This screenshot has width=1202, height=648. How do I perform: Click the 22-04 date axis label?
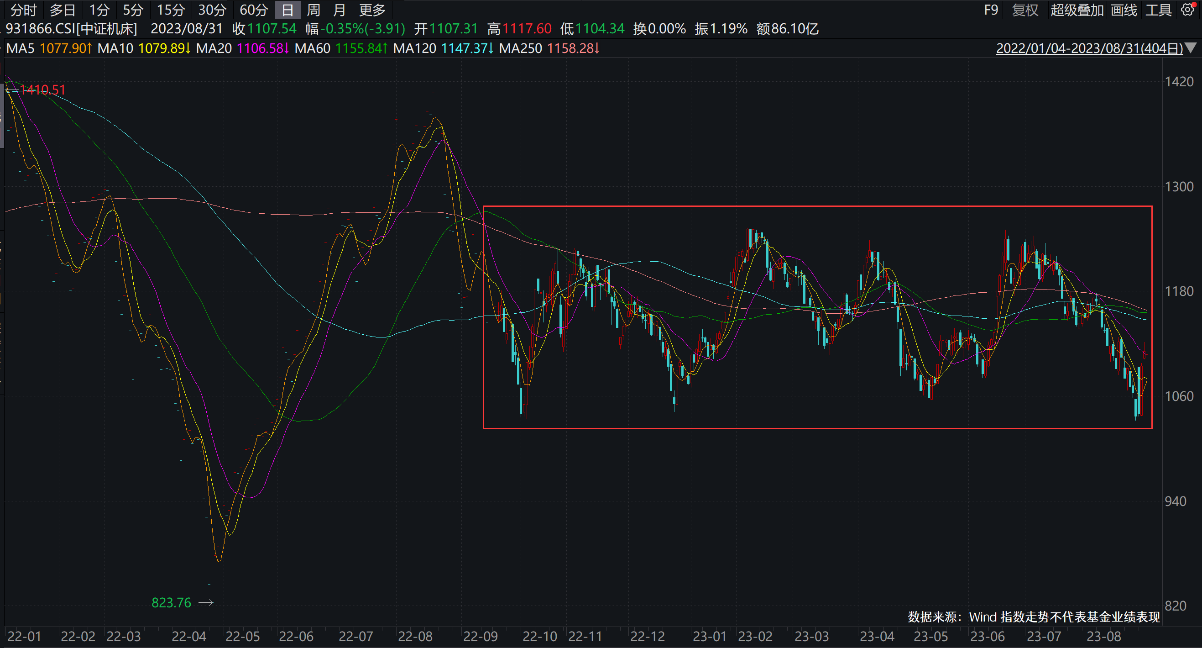[x=188, y=636]
